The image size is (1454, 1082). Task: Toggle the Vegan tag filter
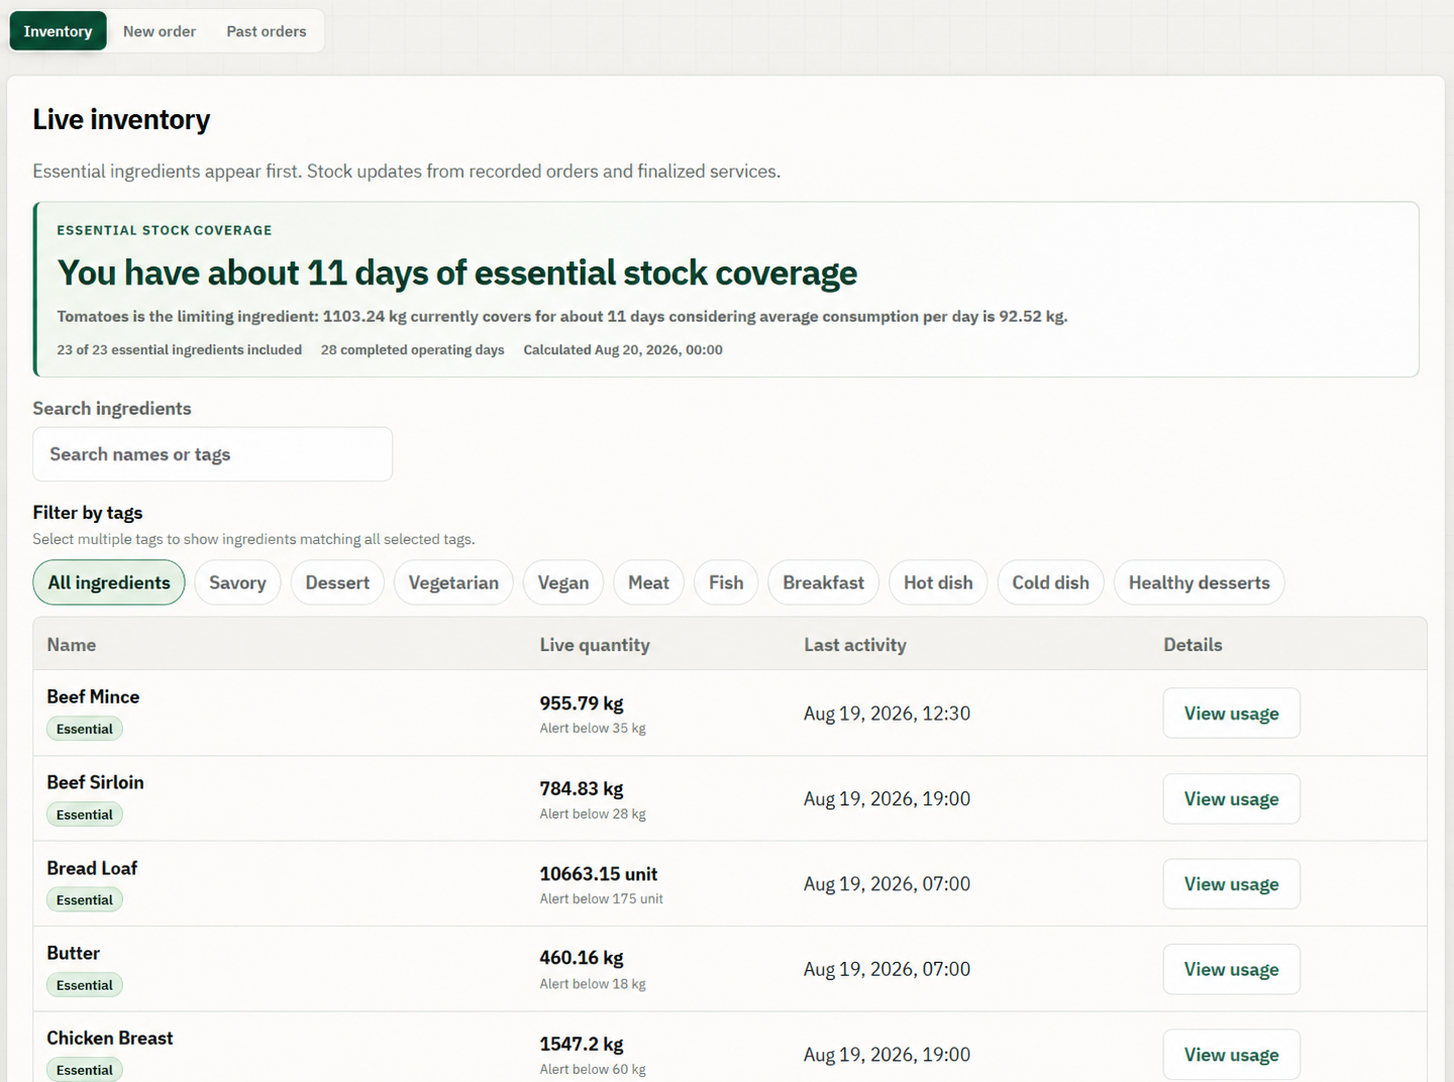pos(563,583)
